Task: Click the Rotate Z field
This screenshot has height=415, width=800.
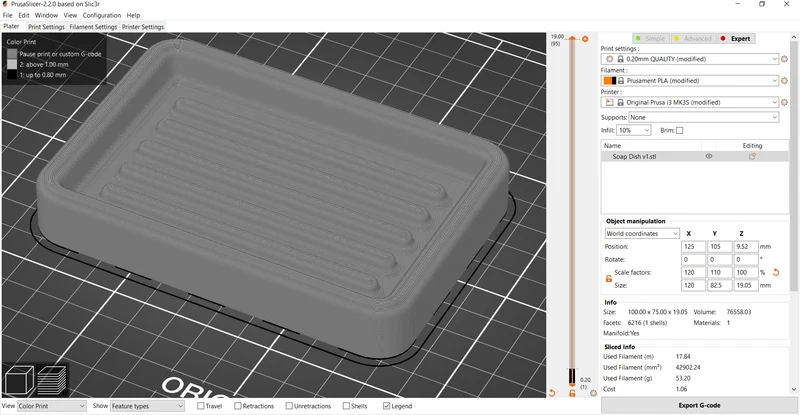Action: [746, 260]
